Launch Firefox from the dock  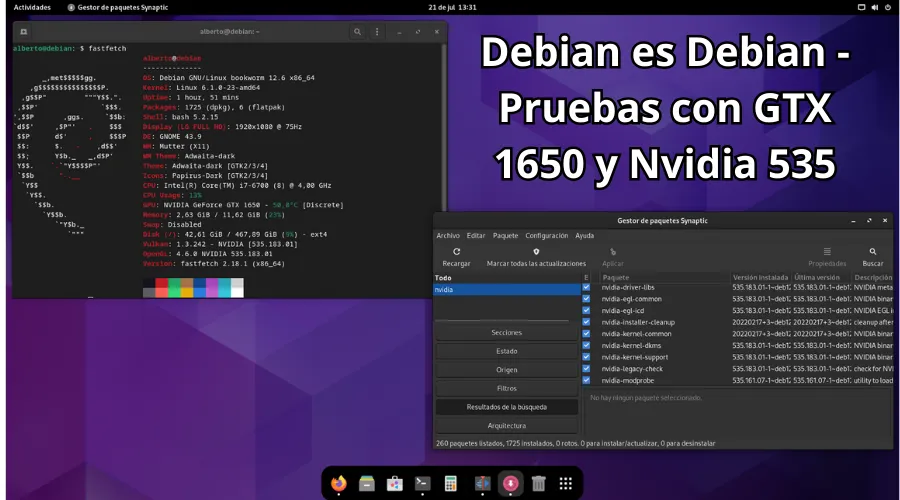coord(339,483)
